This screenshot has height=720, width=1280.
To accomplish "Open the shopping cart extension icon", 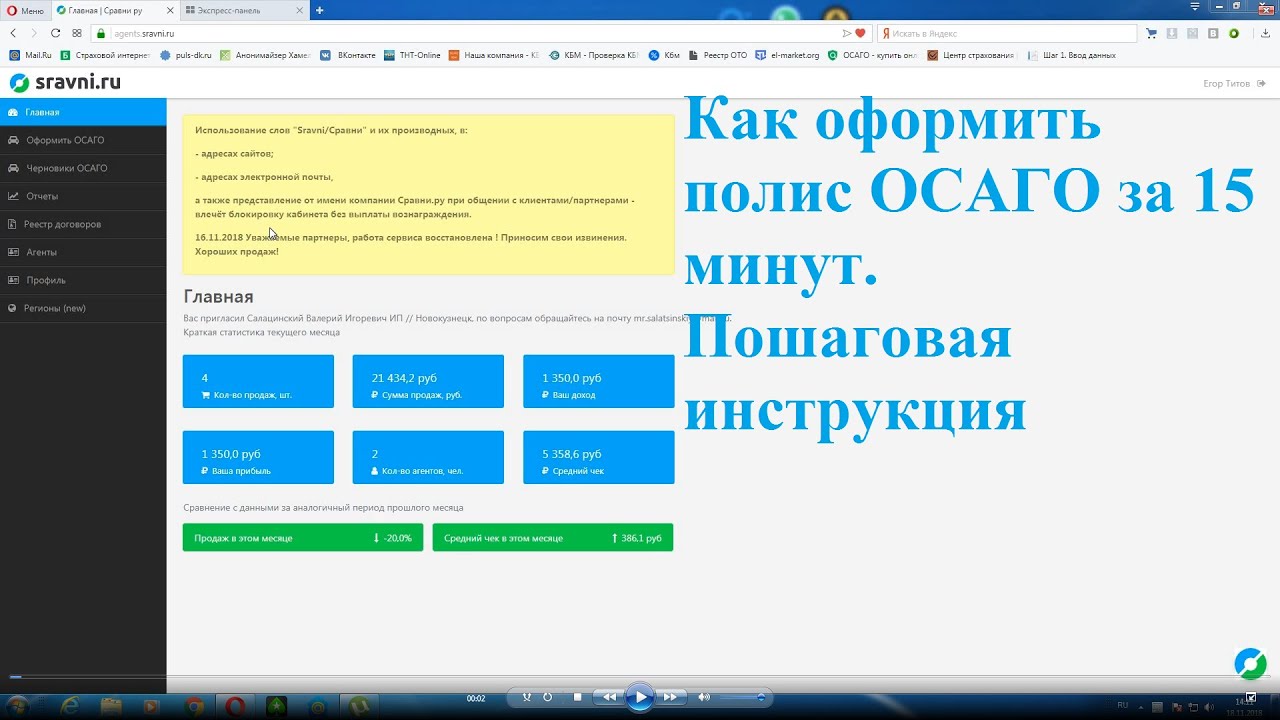I will click(1152, 33).
